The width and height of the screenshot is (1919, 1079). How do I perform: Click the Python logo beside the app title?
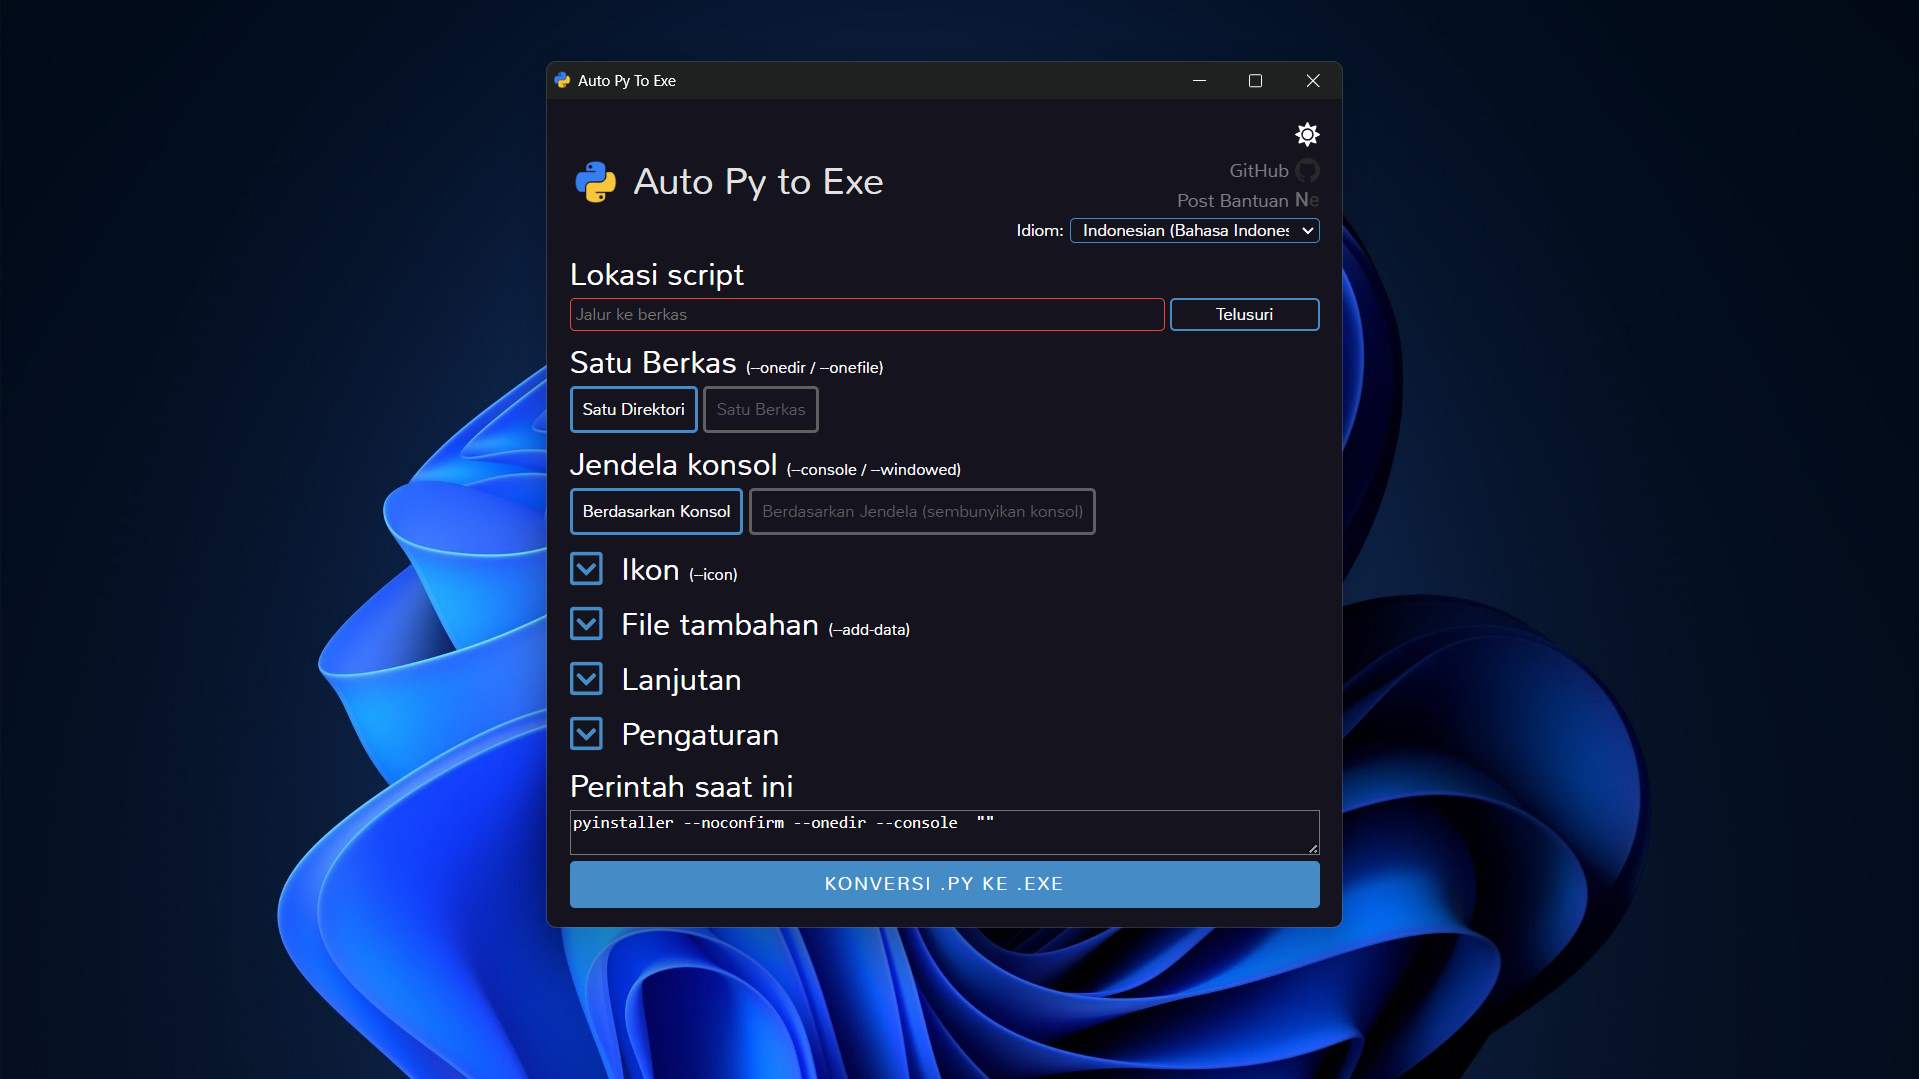point(596,182)
